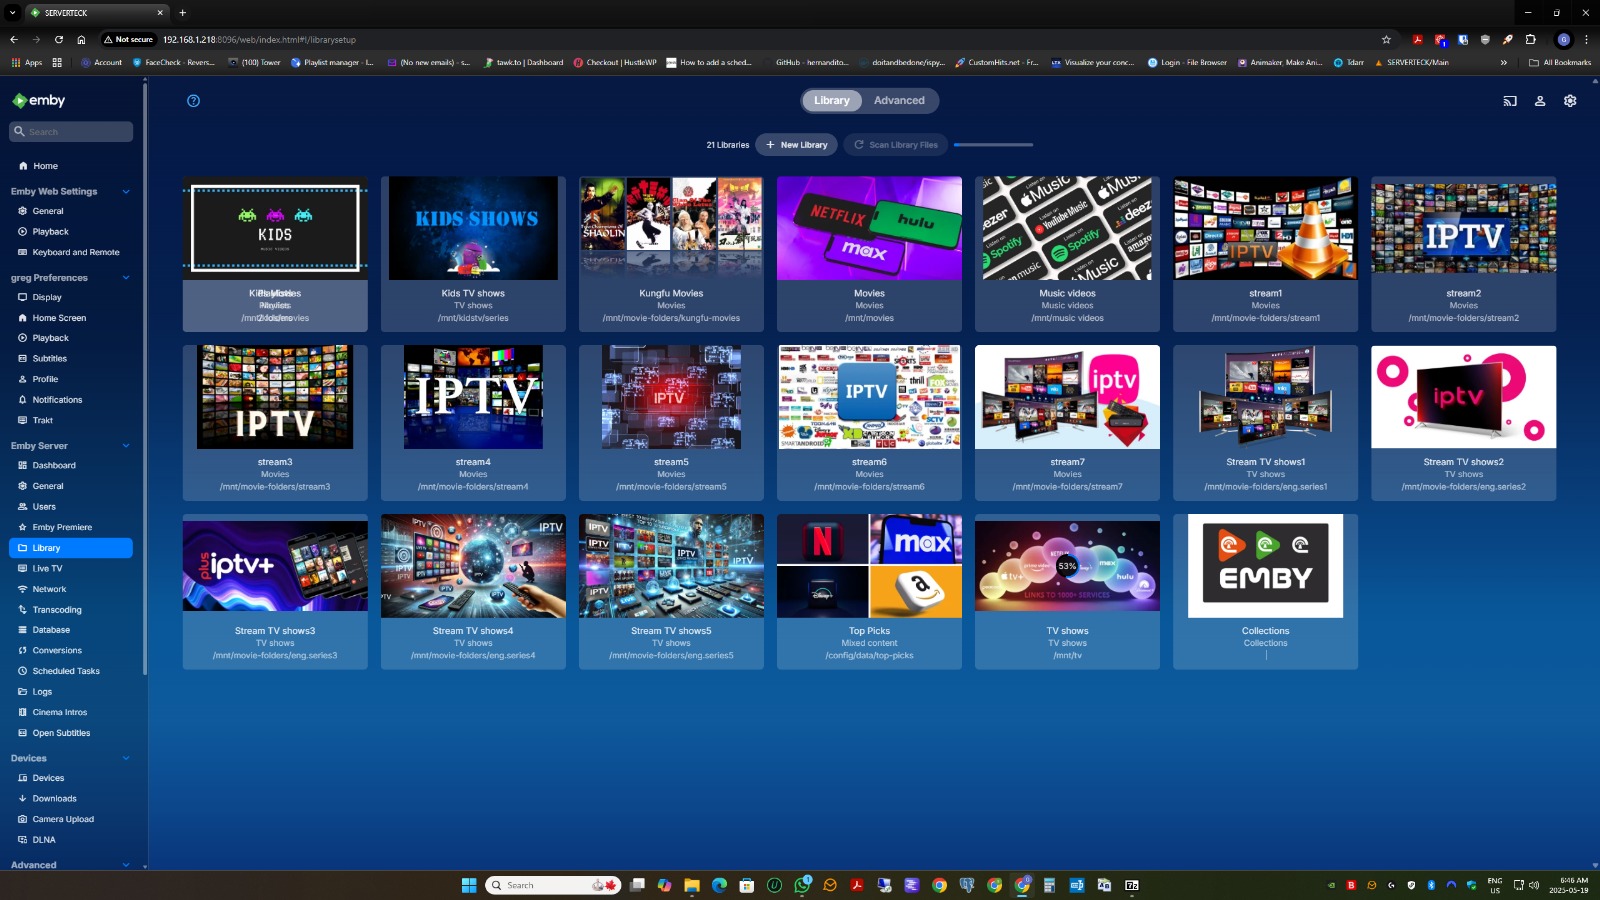Click the library scan progress bar
The image size is (1600, 900).
[993, 145]
